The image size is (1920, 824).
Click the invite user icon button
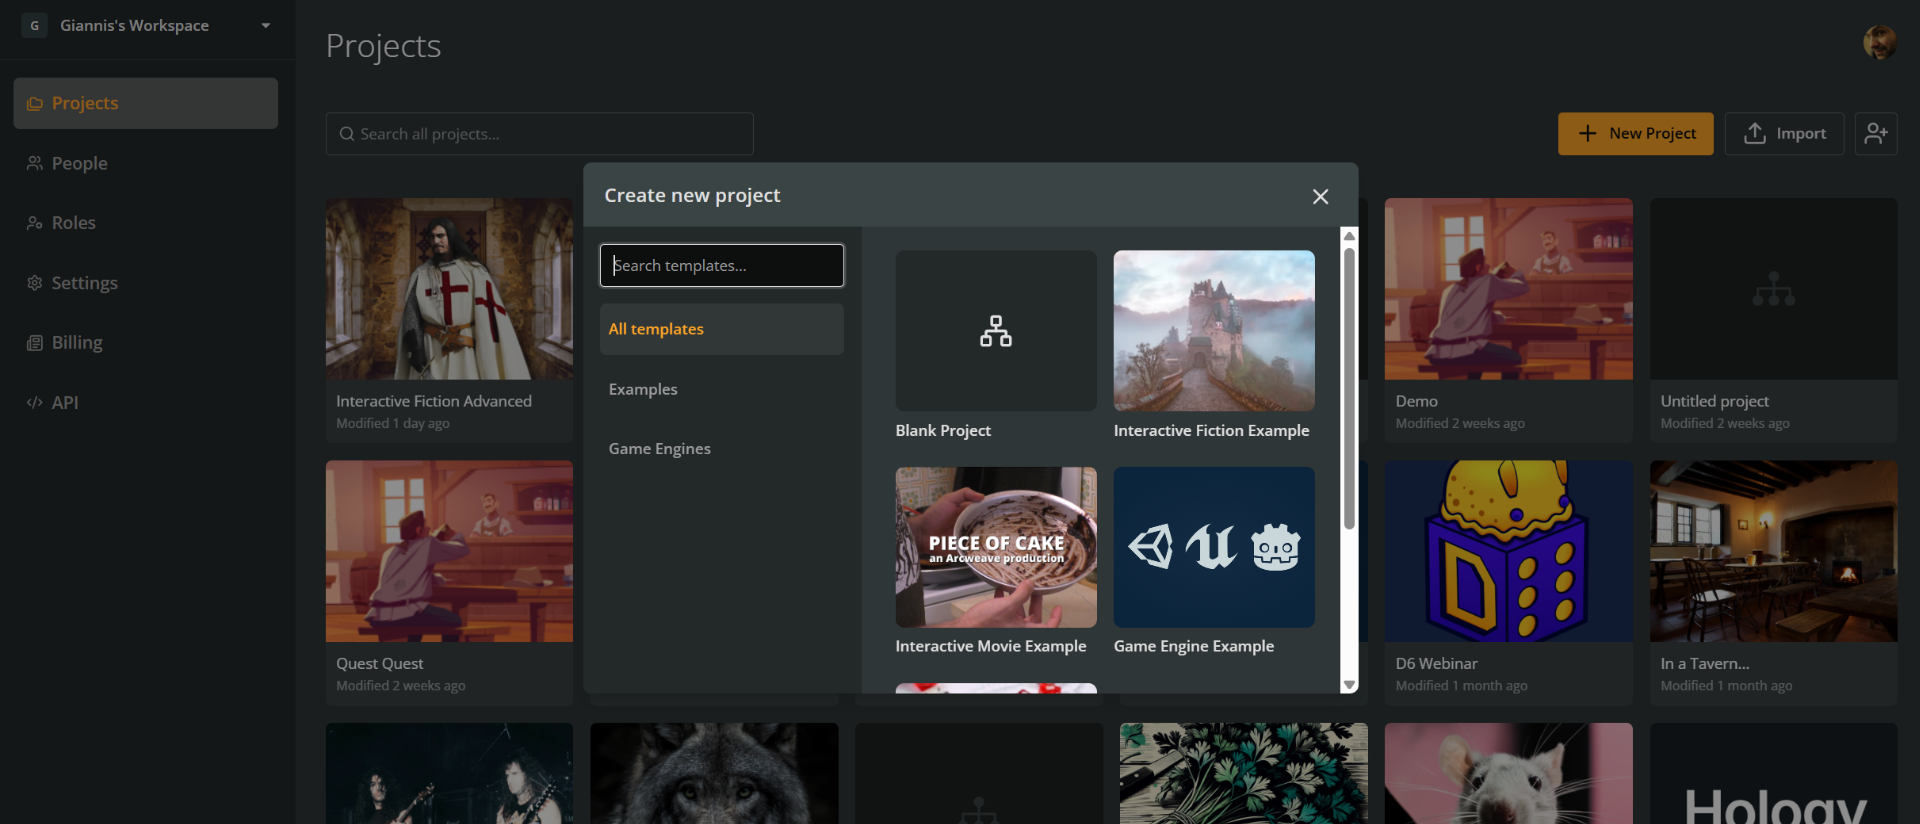pyautogui.click(x=1876, y=133)
